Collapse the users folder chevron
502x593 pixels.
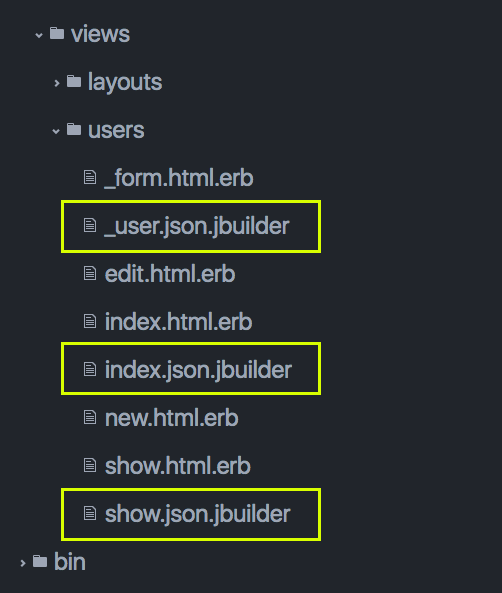coord(56,131)
